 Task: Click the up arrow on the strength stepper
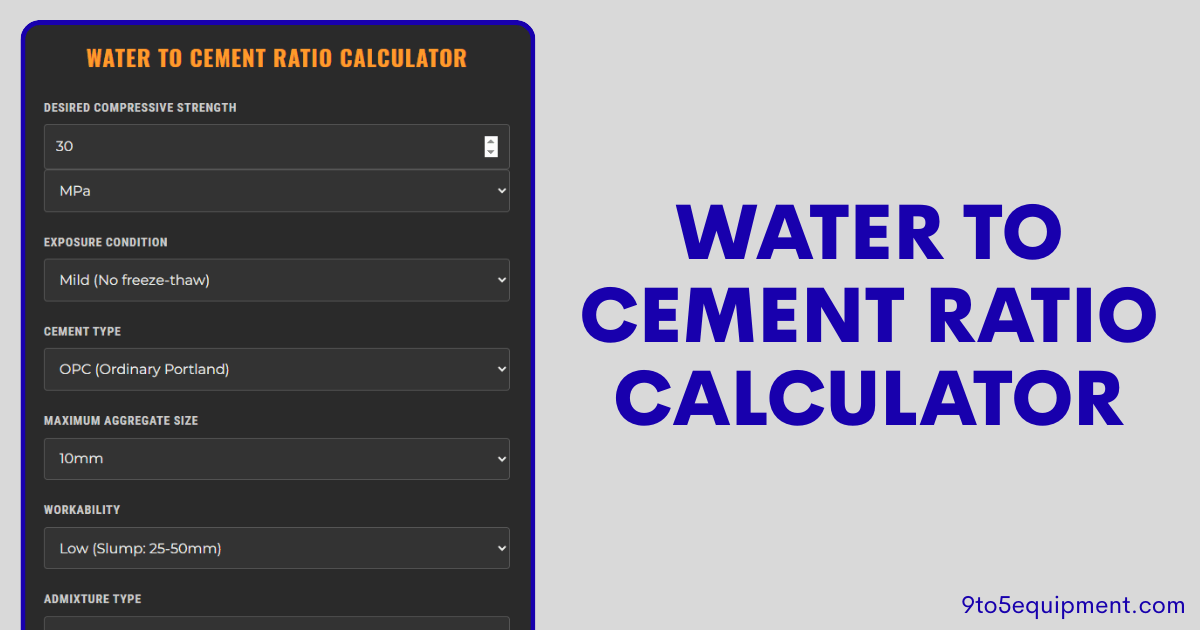[x=491, y=141]
